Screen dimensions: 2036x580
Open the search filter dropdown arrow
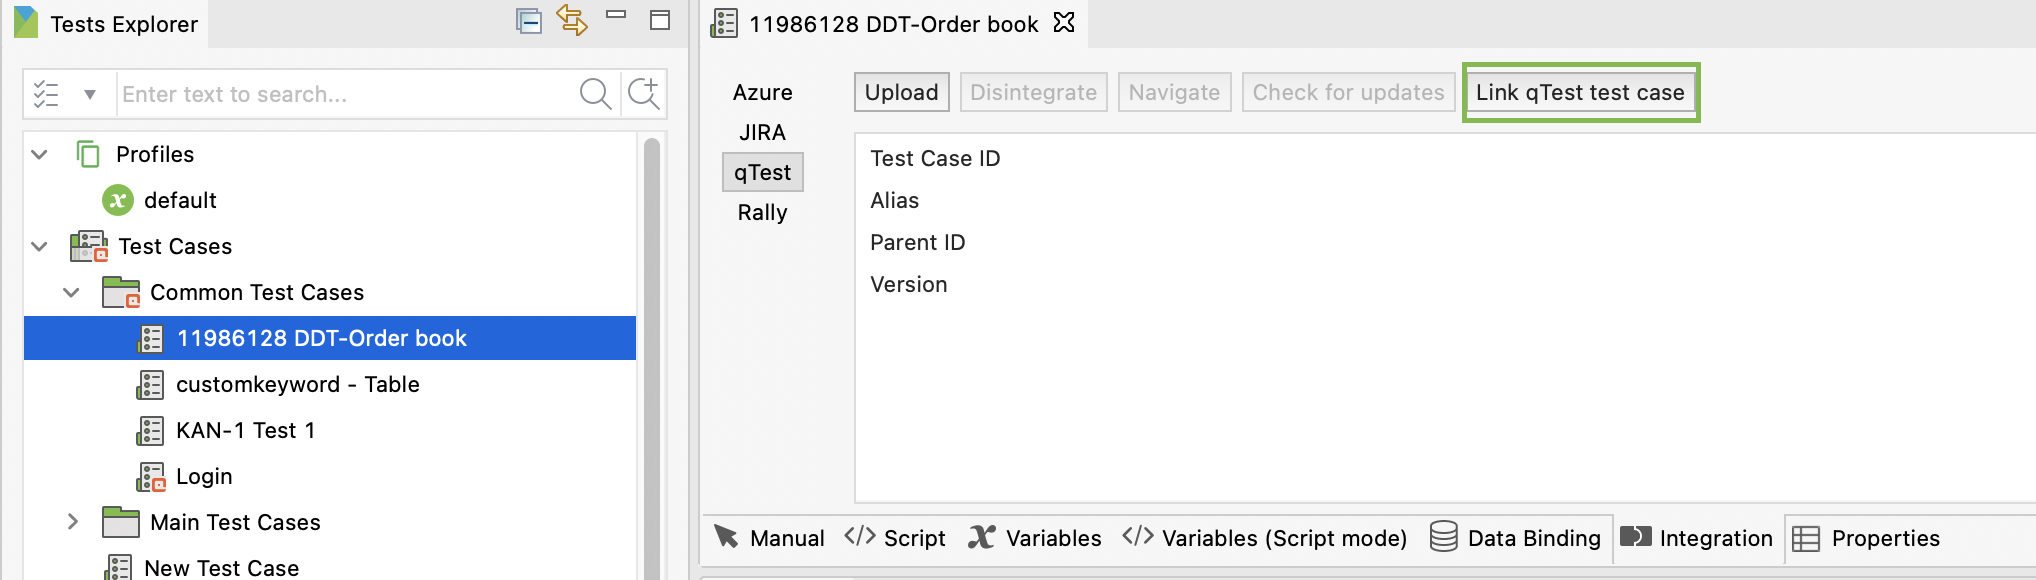pos(90,95)
